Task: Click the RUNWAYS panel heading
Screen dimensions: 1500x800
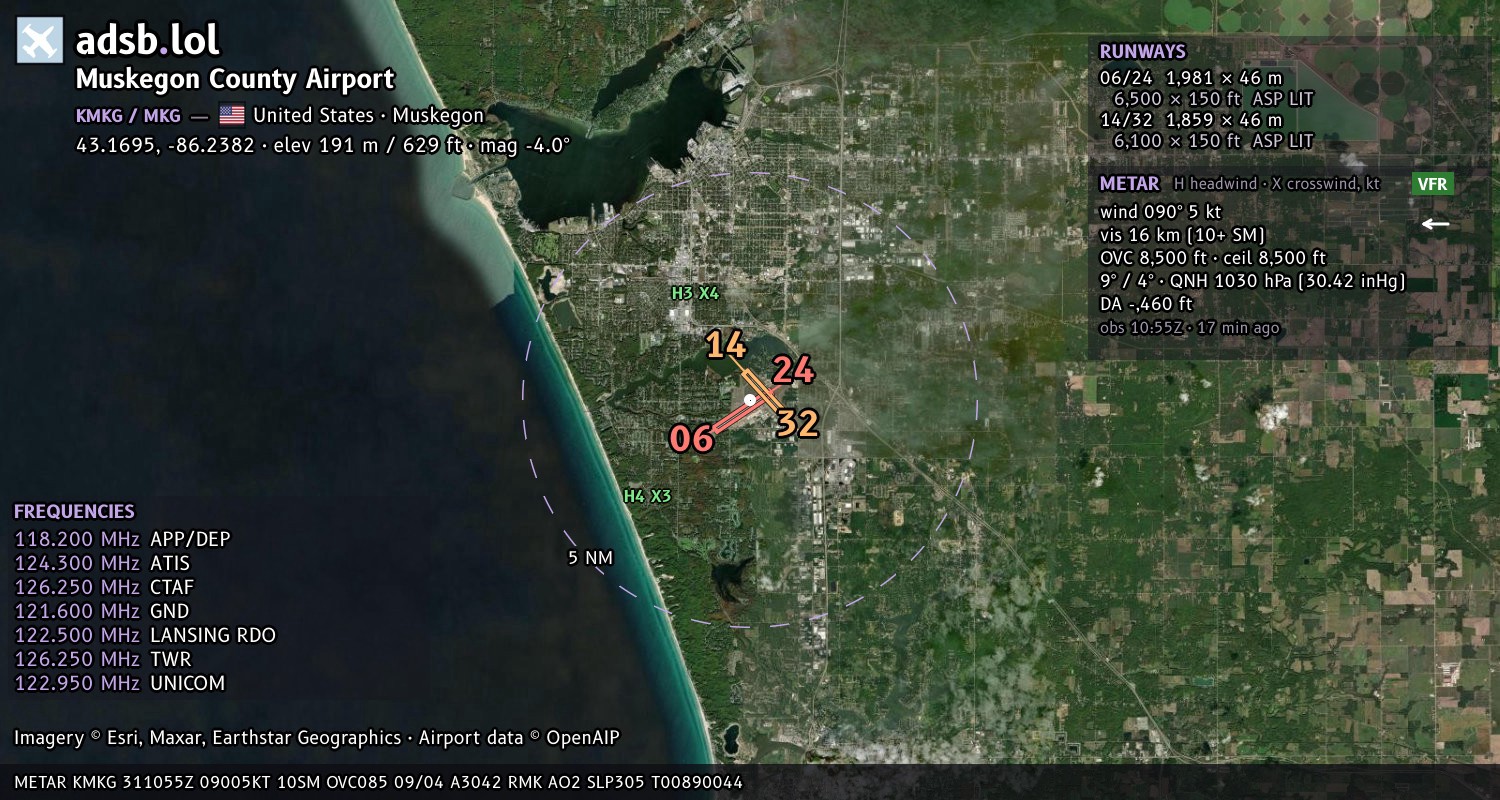Action: click(x=1142, y=52)
